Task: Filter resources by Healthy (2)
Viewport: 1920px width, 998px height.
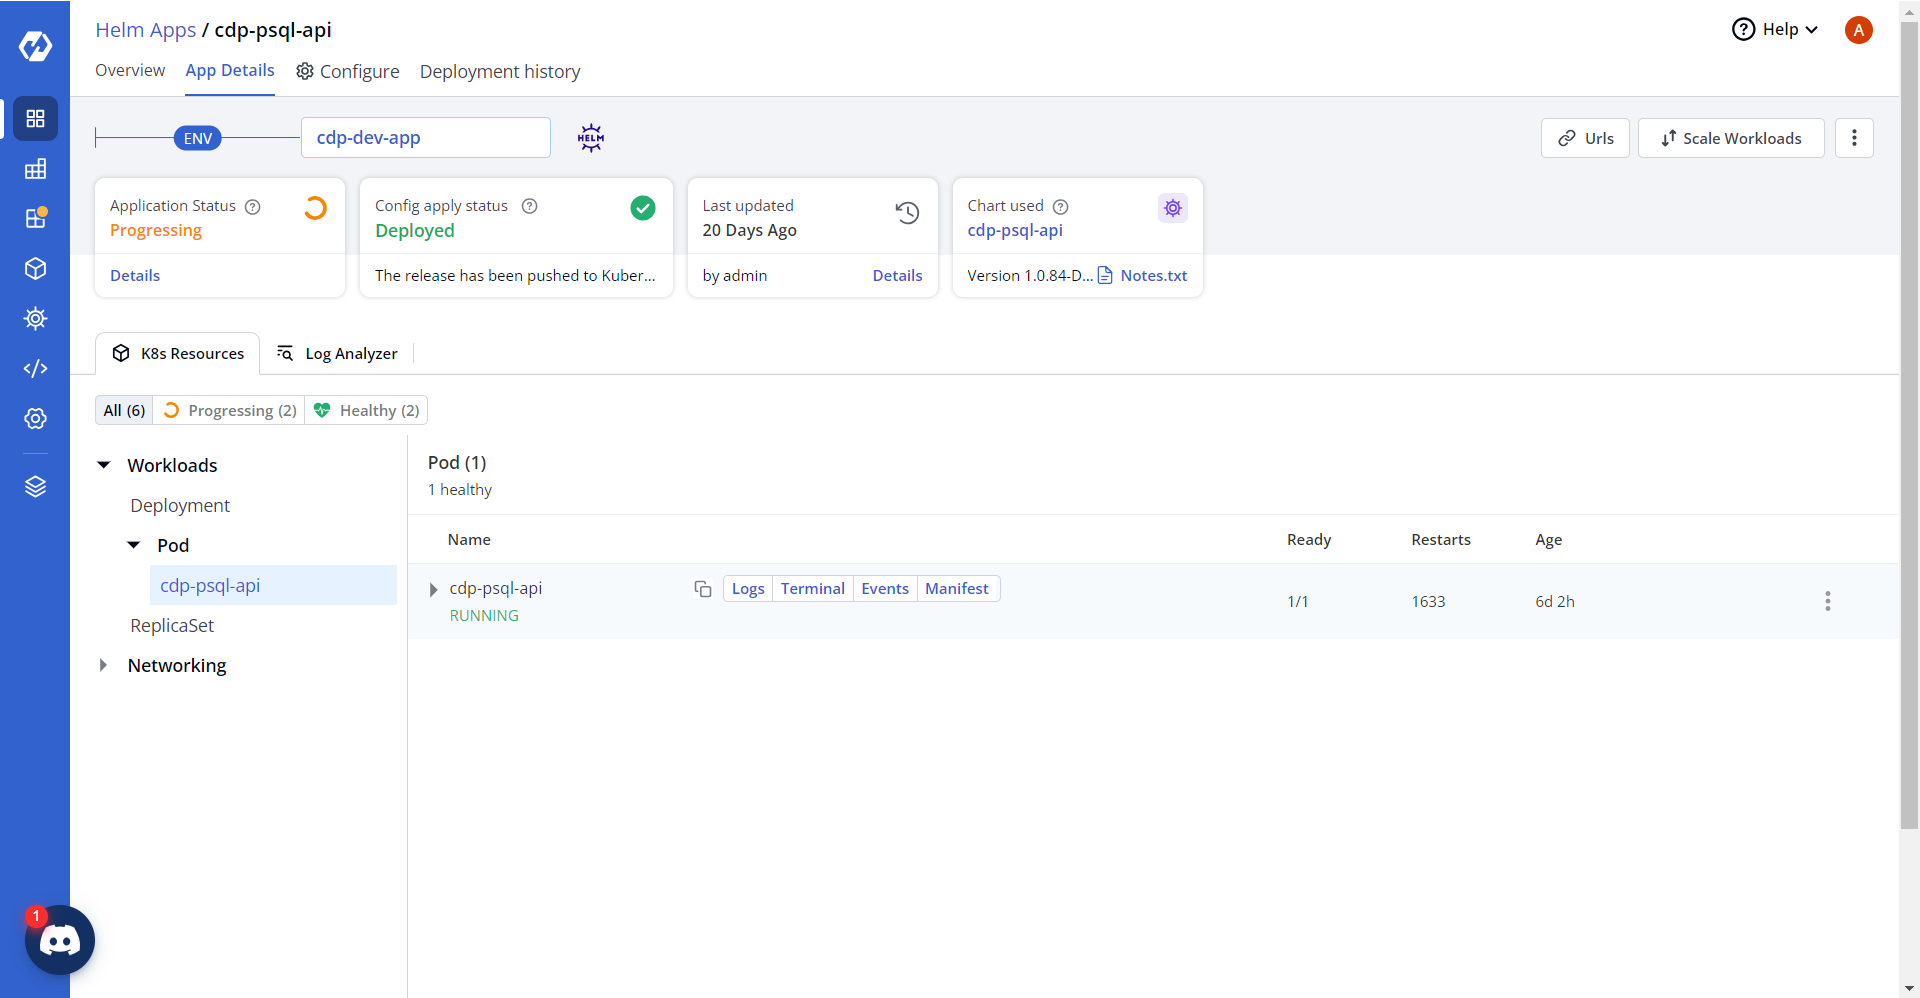Action: click(367, 410)
